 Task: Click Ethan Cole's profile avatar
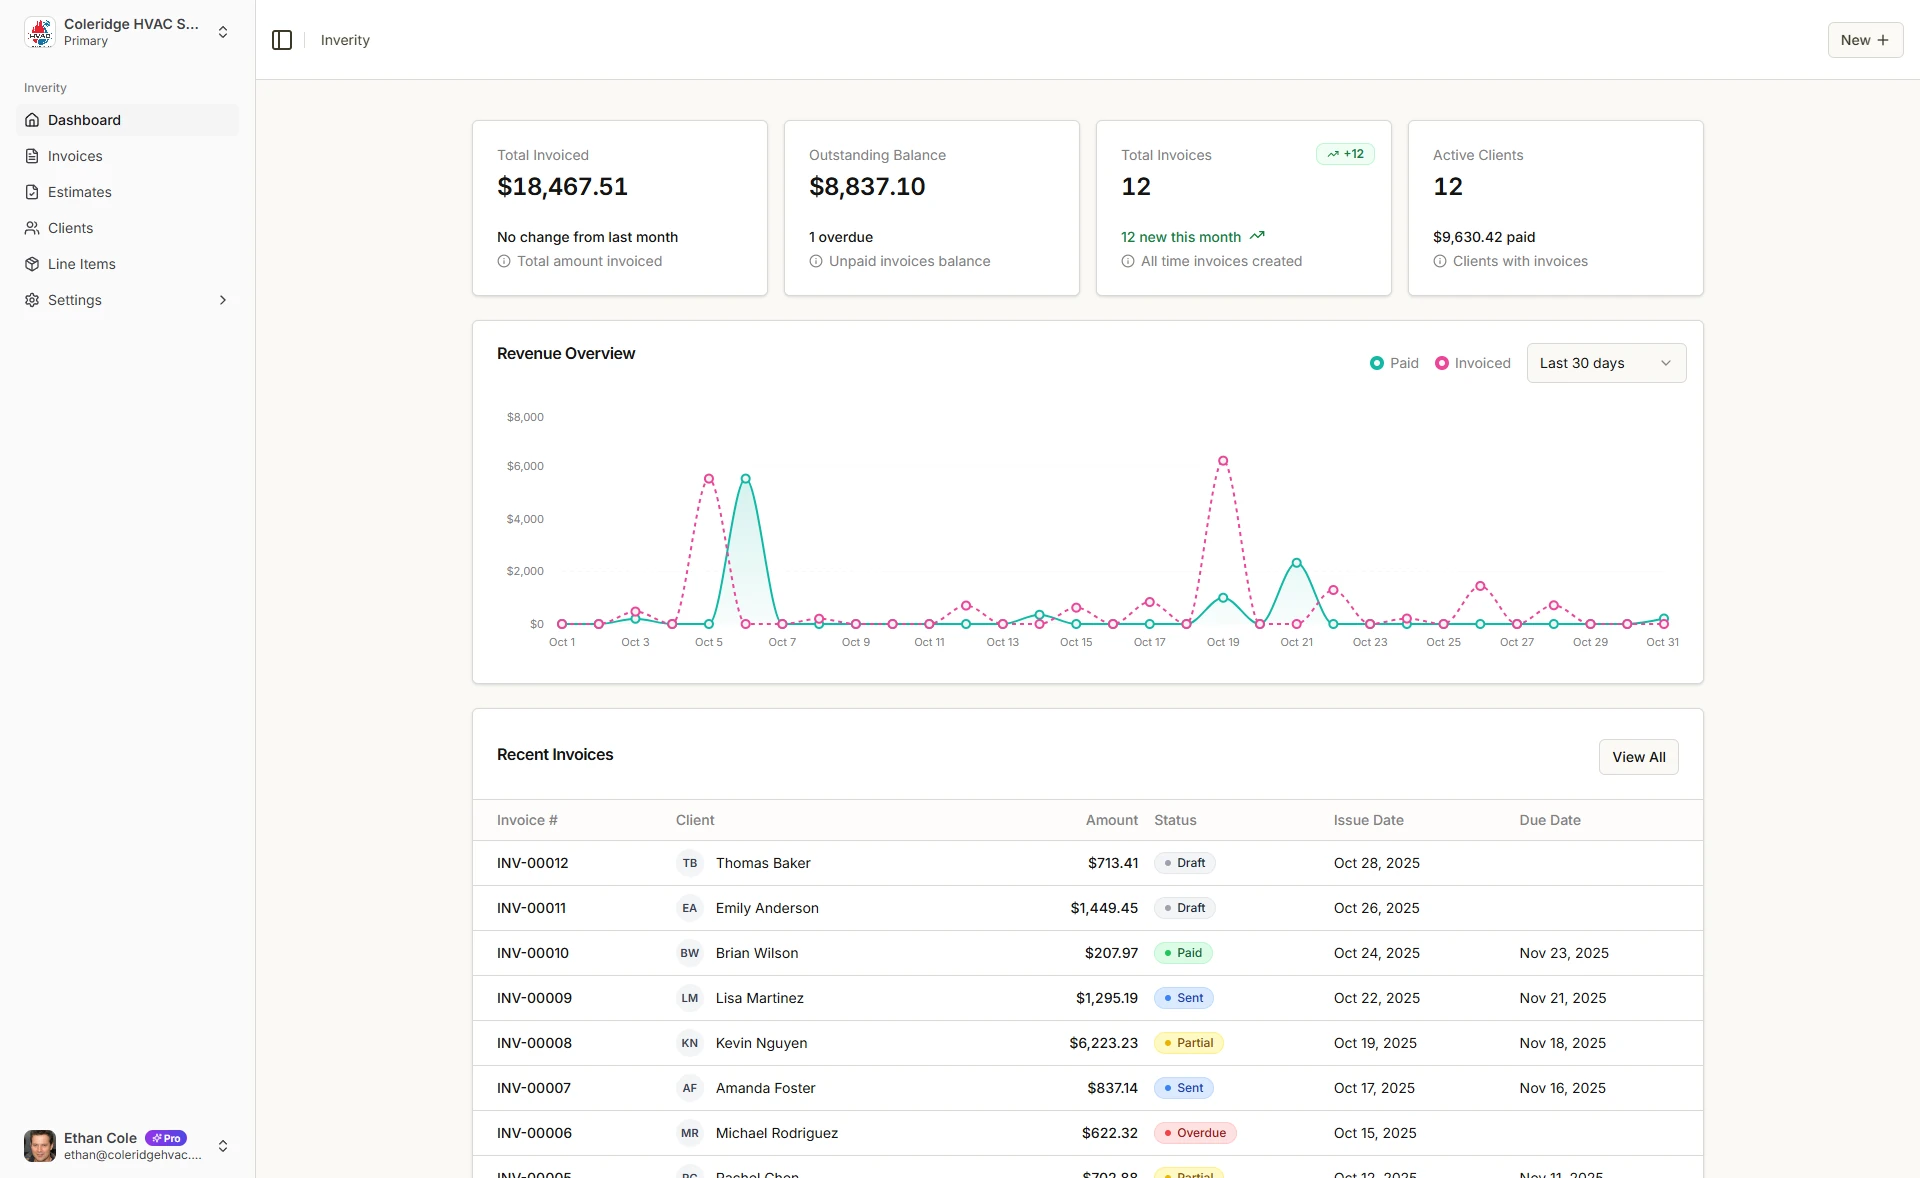[40, 1146]
